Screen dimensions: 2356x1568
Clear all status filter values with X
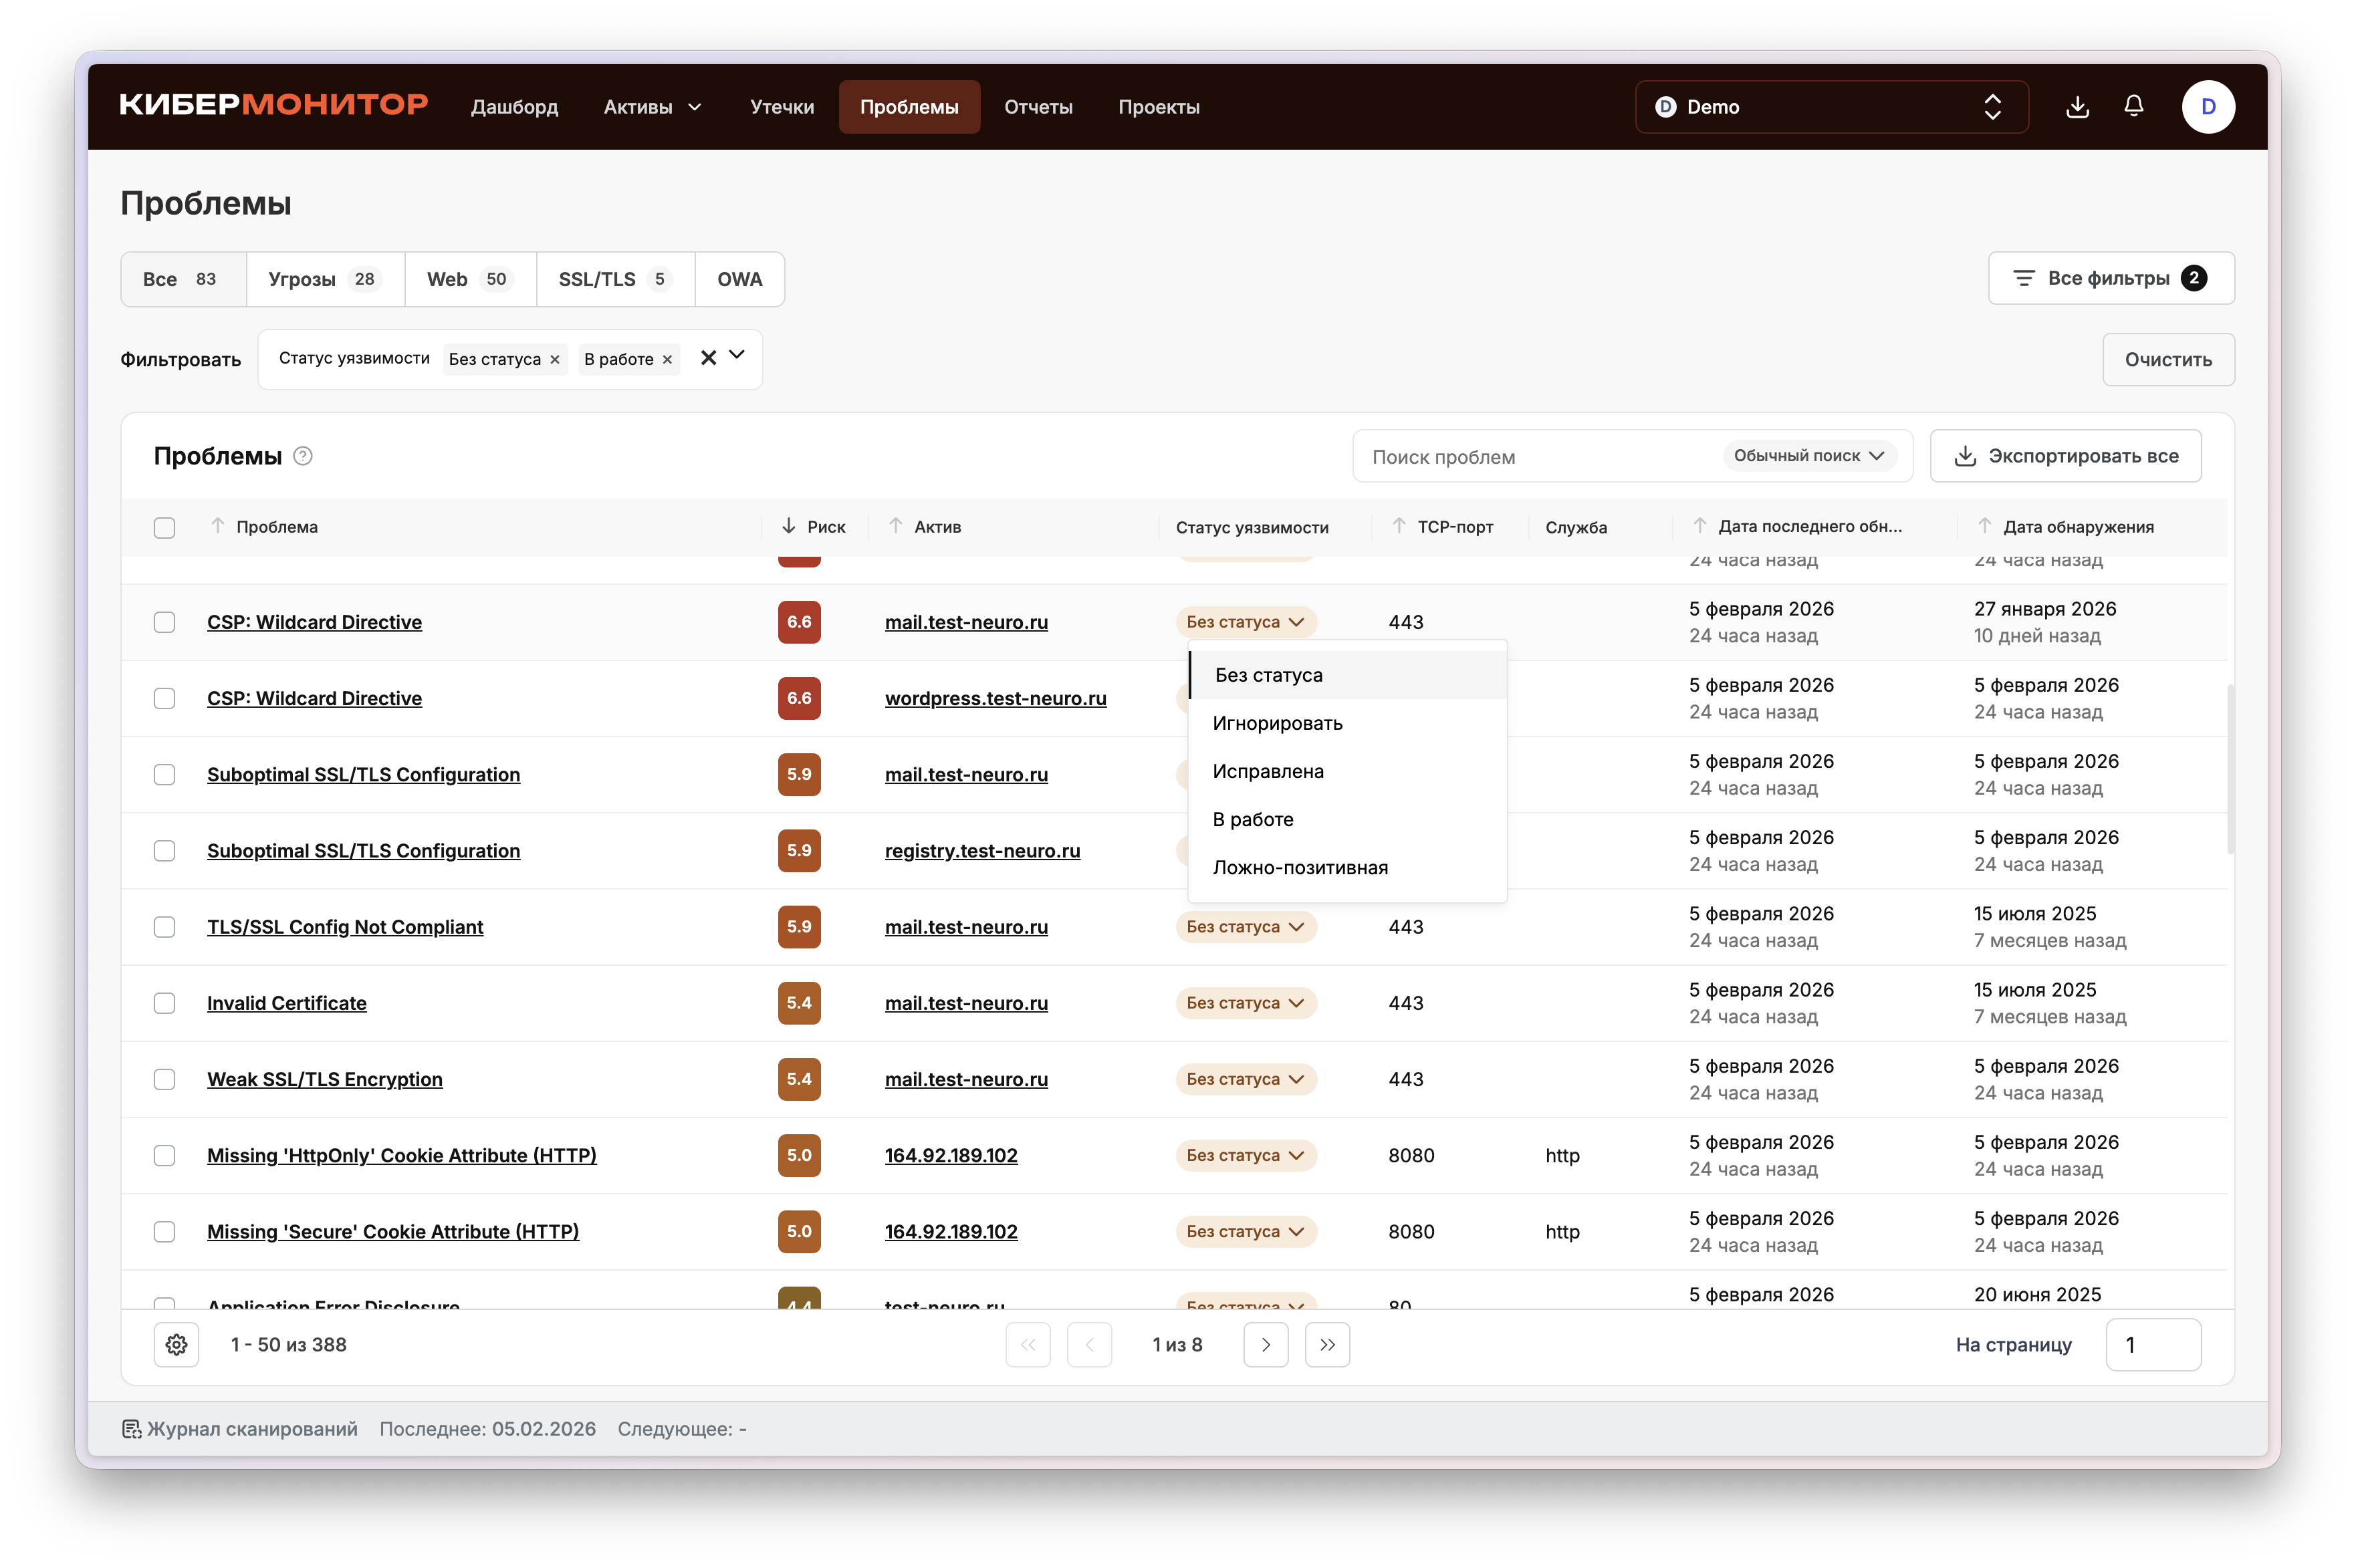tap(708, 358)
